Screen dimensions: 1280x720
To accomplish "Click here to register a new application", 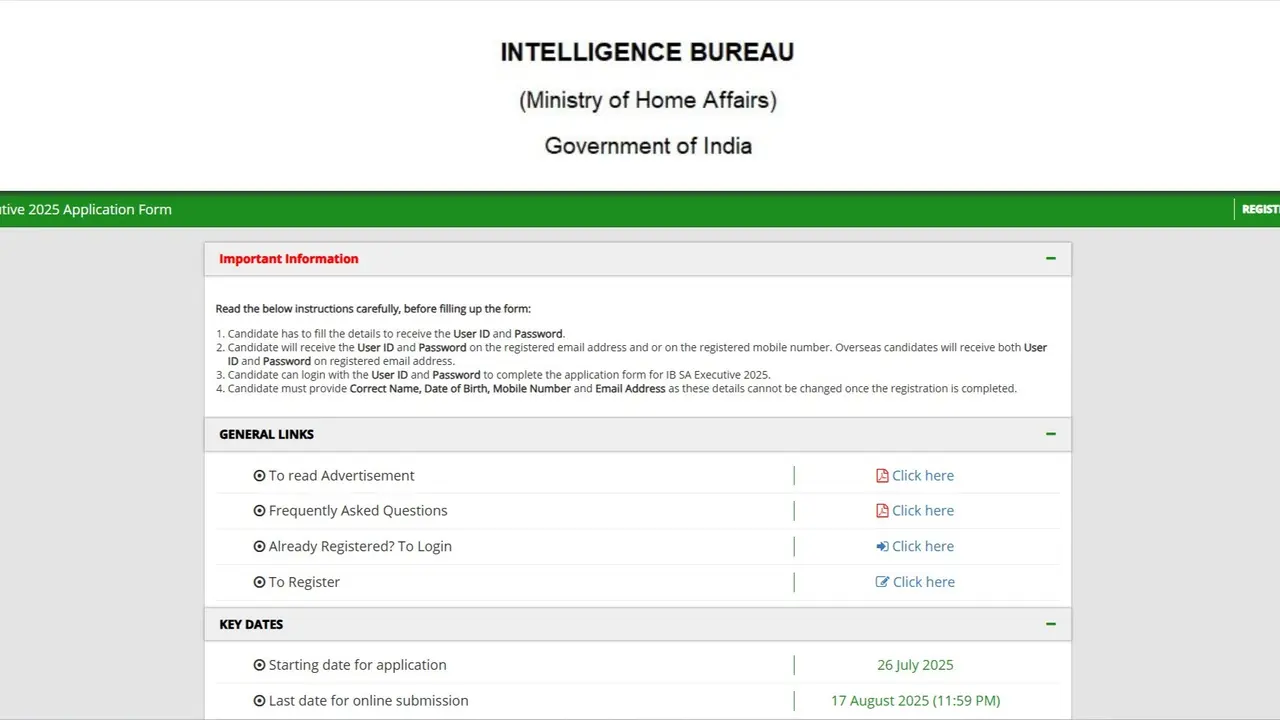I will point(923,581).
